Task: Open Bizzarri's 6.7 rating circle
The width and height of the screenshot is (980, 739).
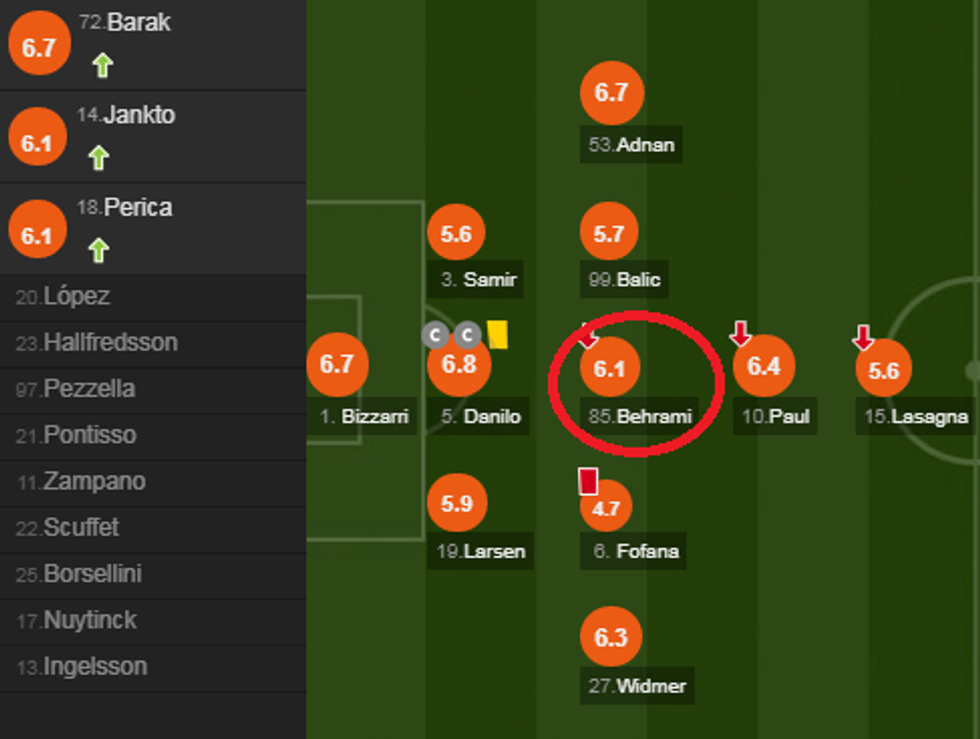Action: click(337, 364)
